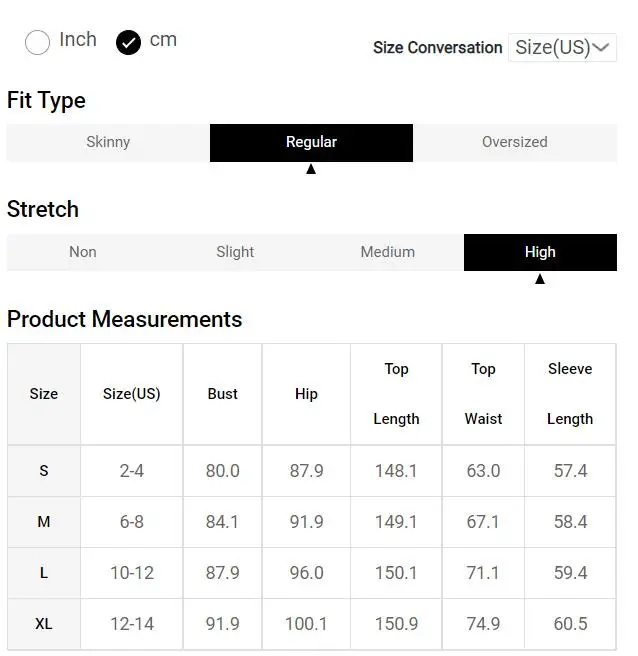Click the Bust column header
638x656 pixels.
[222, 394]
